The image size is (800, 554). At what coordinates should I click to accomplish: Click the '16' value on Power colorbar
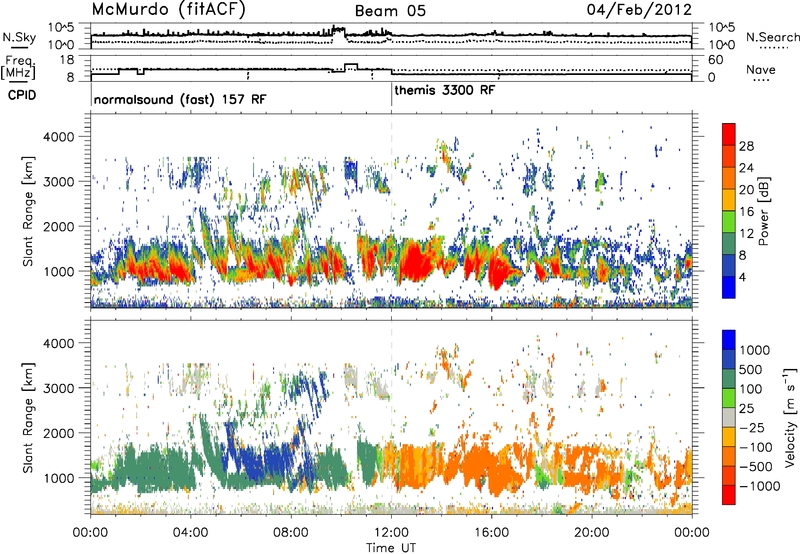(746, 212)
